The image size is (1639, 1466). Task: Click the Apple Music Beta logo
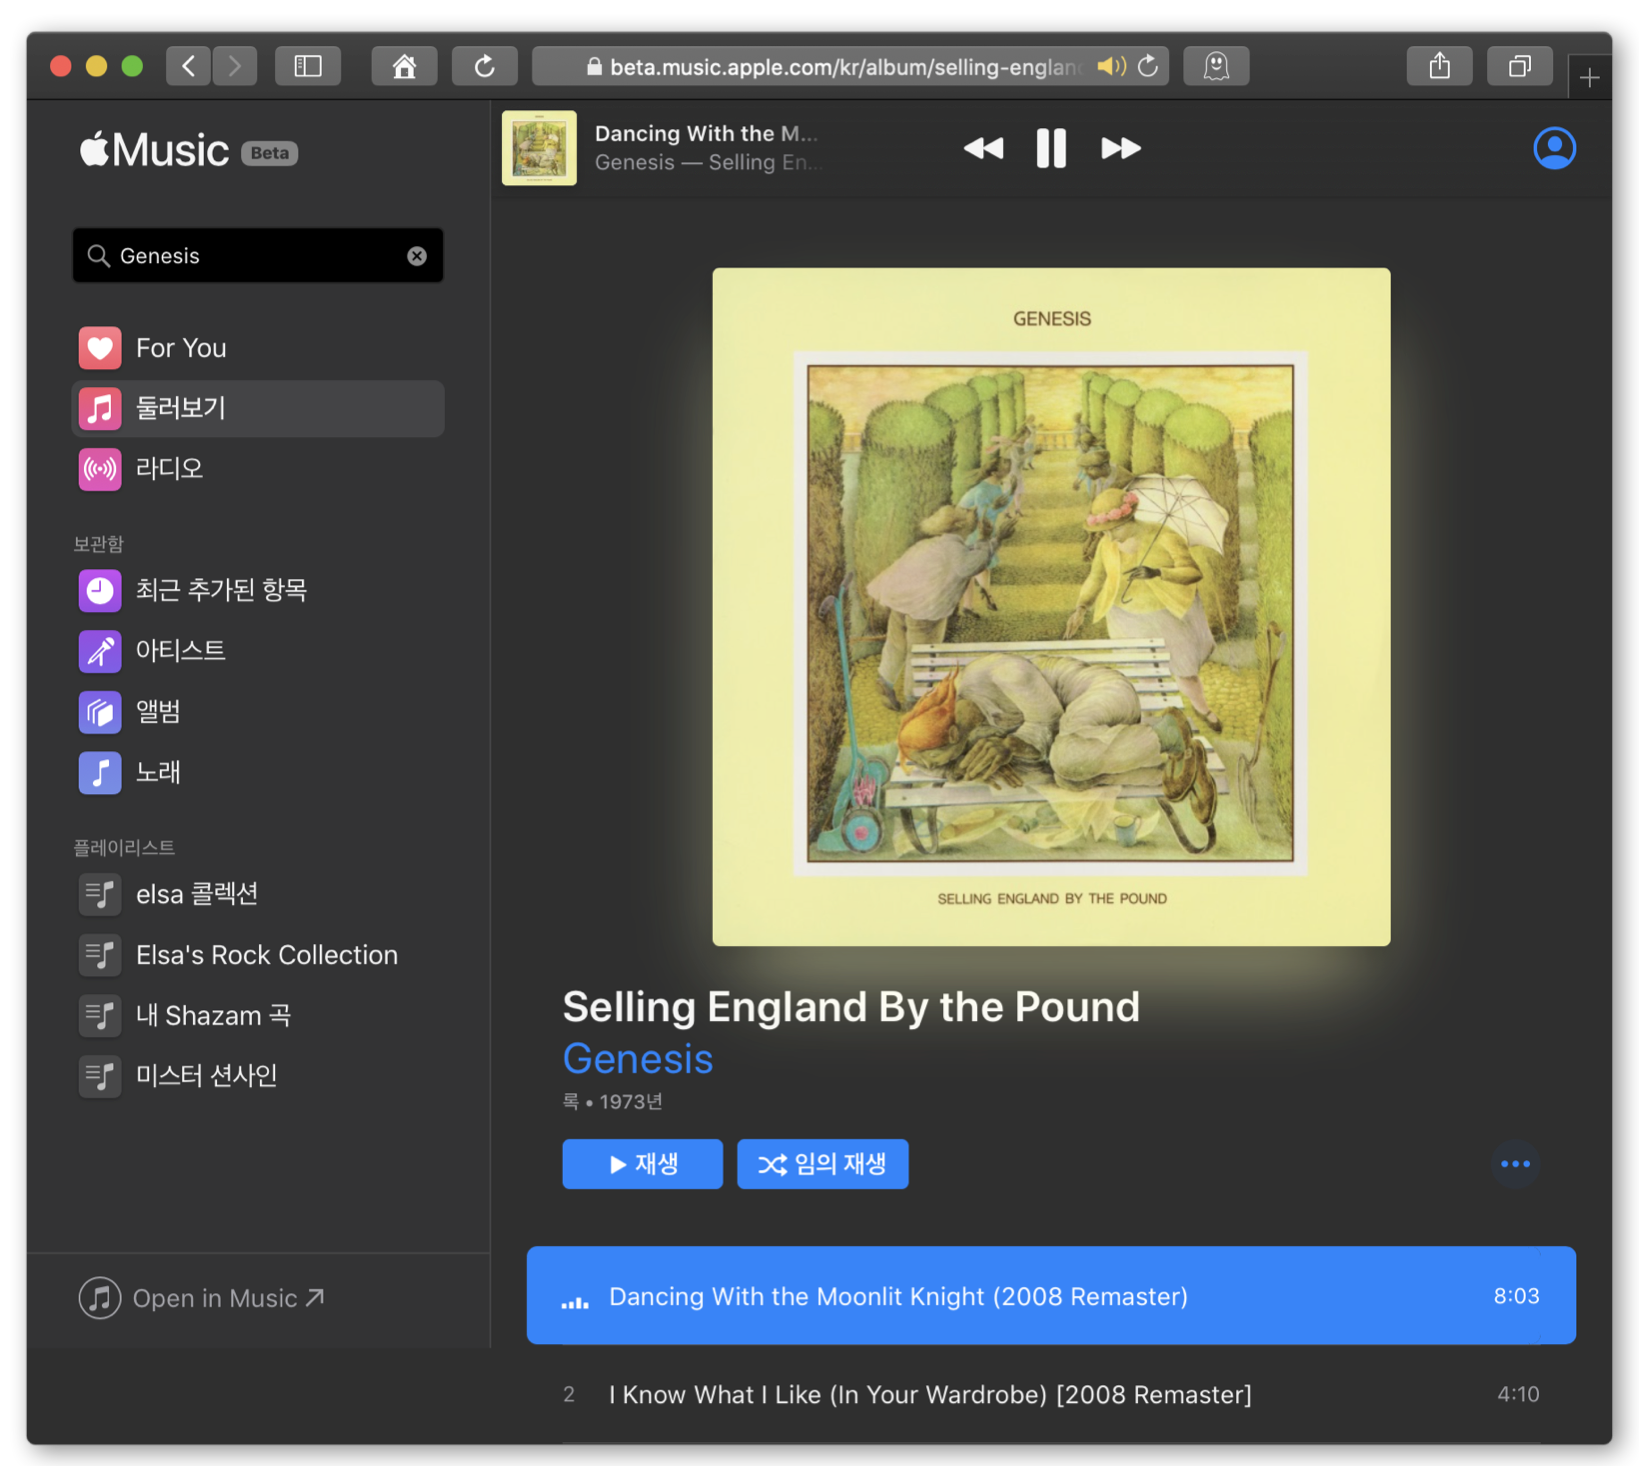point(189,150)
